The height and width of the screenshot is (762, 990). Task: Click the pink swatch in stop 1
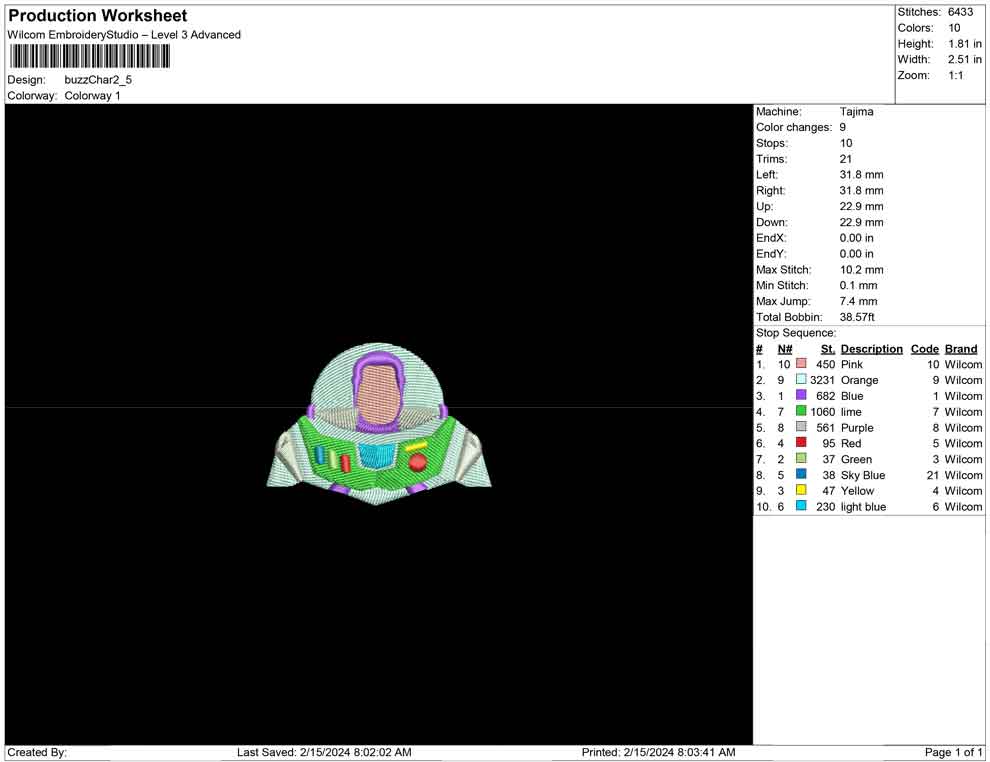coord(801,365)
